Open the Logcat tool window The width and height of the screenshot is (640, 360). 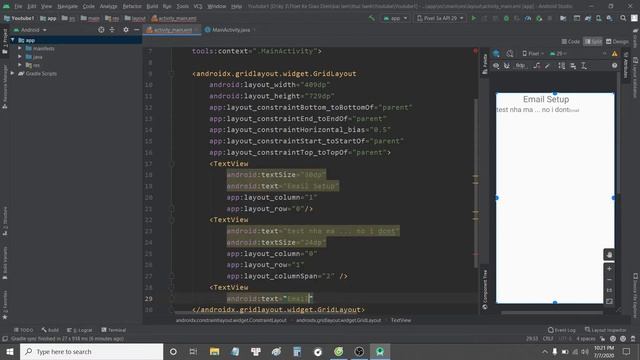tap(80, 330)
